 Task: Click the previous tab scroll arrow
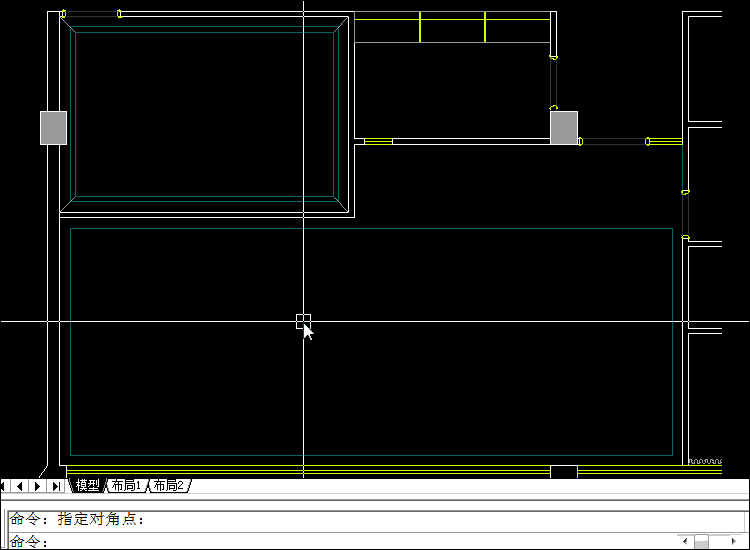tap(21, 486)
